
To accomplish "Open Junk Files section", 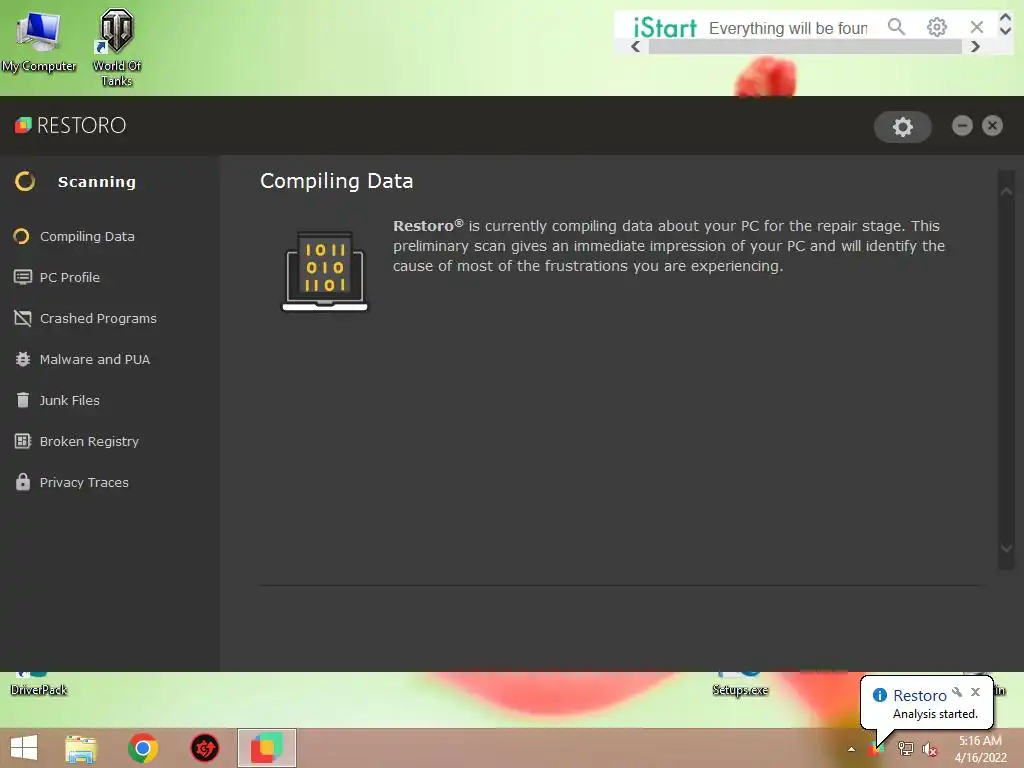I will tap(69, 400).
